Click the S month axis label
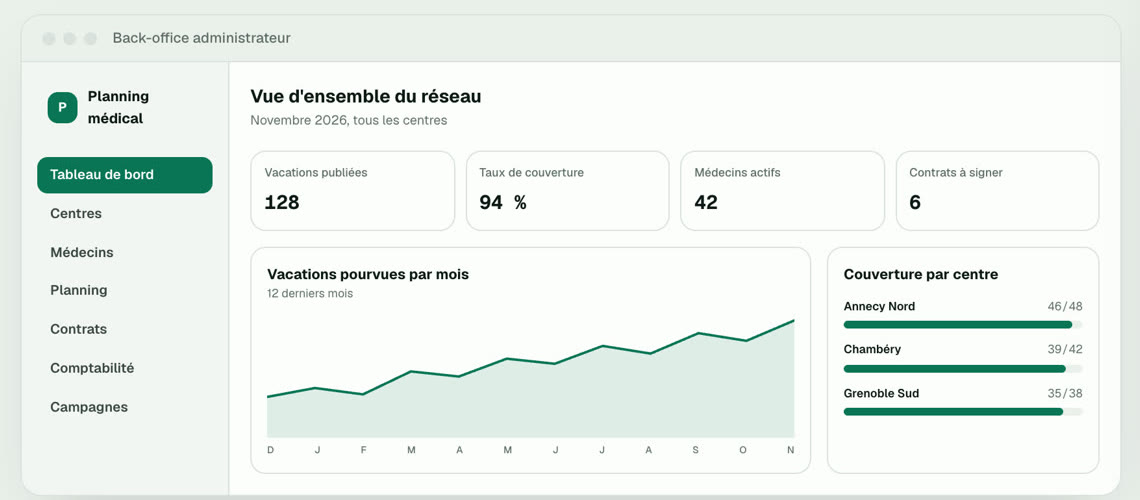 pos(695,450)
